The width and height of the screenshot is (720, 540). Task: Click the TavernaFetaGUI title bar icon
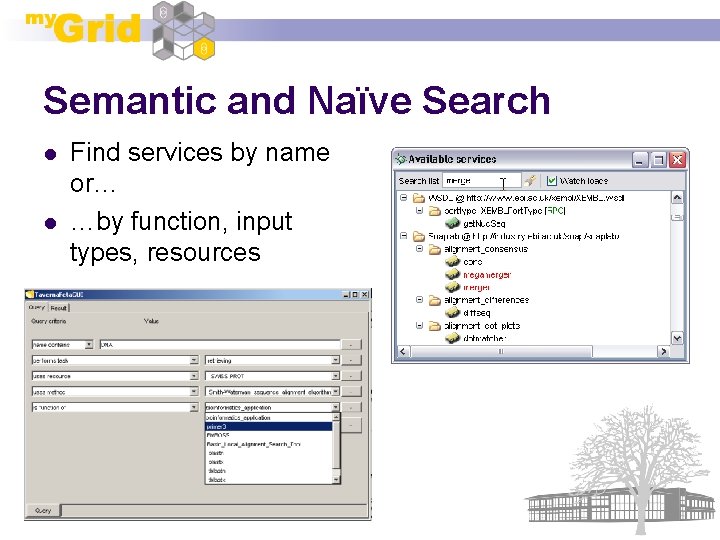pos(30,294)
